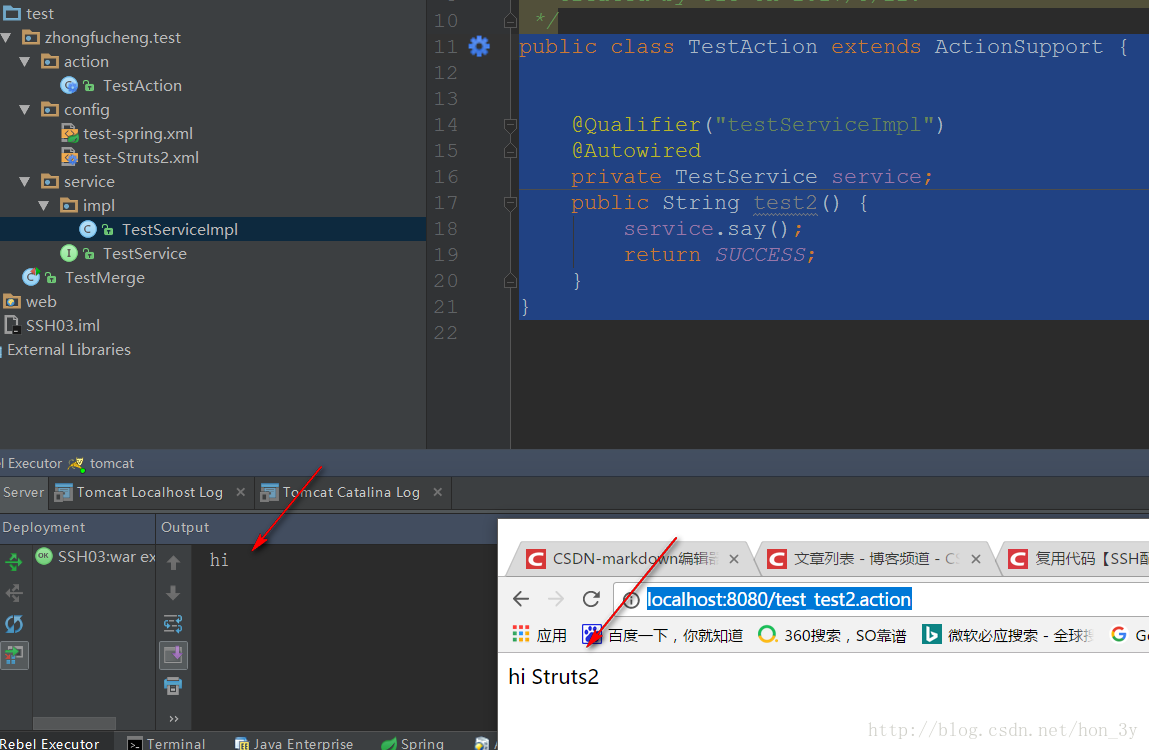The height and width of the screenshot is (750, 1149).
Task: Click the web folder icon
Action: pos(12,301)
